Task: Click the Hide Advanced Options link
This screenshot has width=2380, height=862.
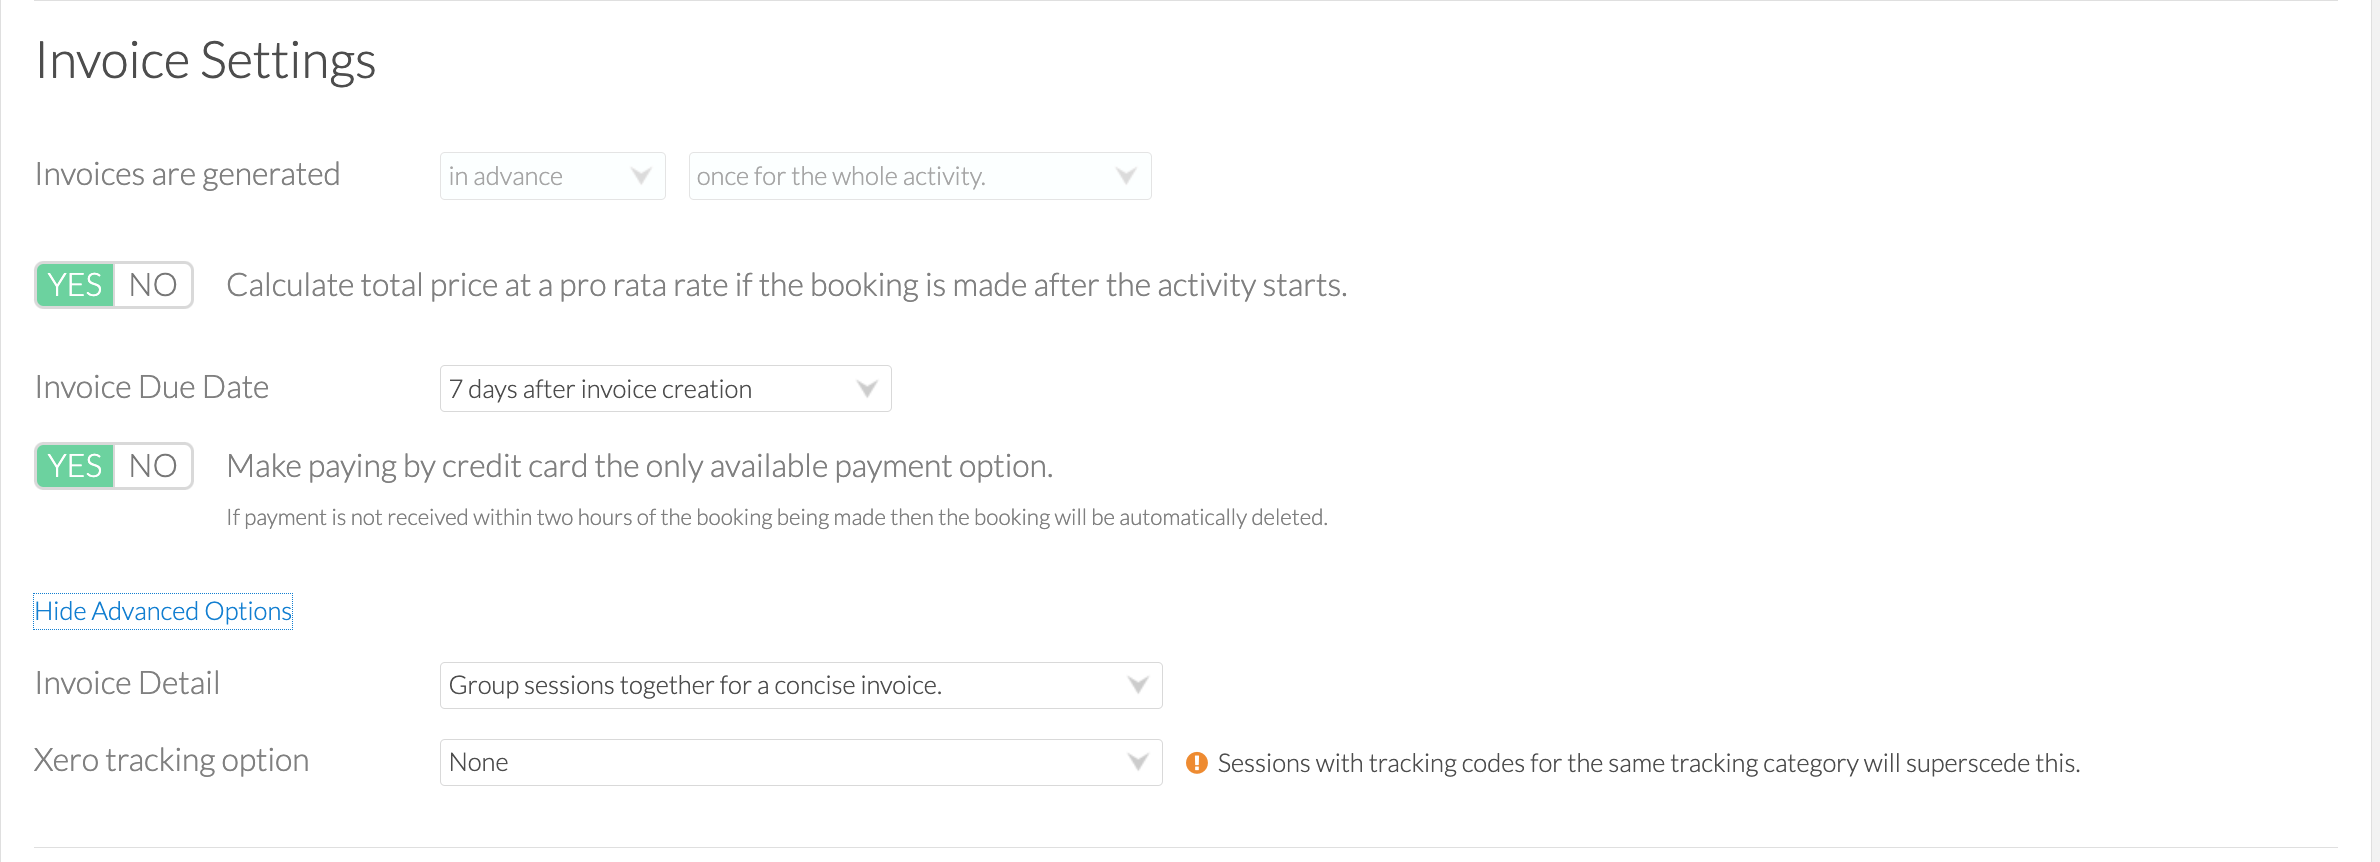Action: pyautogui.click(x=163, y=611)
